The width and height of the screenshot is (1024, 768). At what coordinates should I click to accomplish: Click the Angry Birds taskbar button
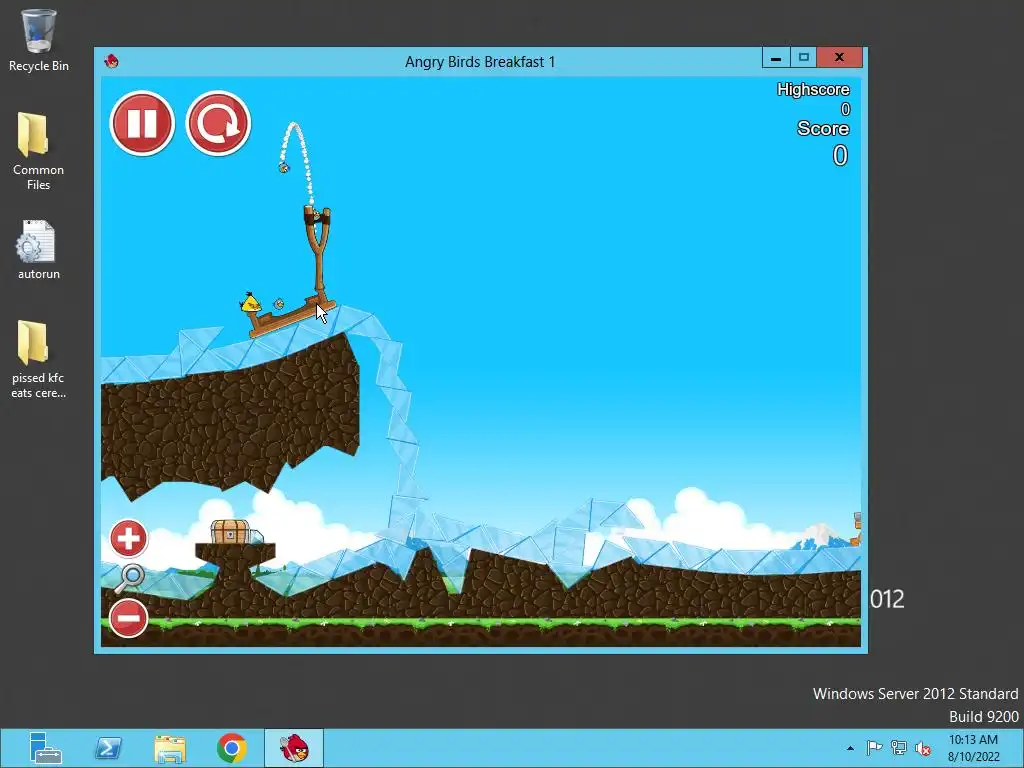(294, 748)
